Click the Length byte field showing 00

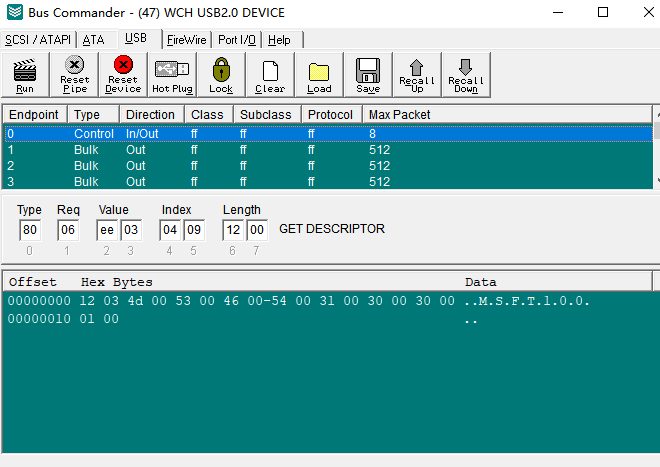point(257,230)
